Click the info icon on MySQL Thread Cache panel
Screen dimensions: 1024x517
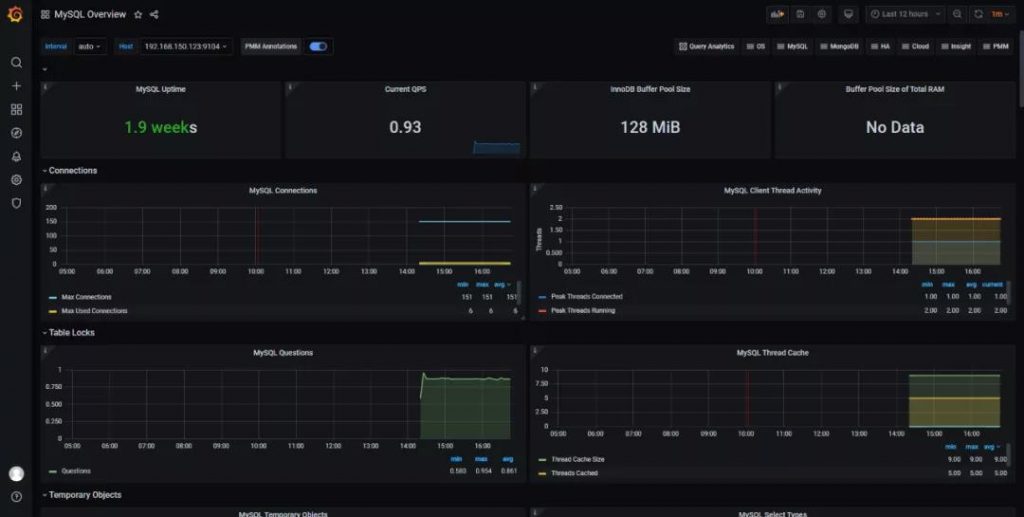[x=535, y=351]
